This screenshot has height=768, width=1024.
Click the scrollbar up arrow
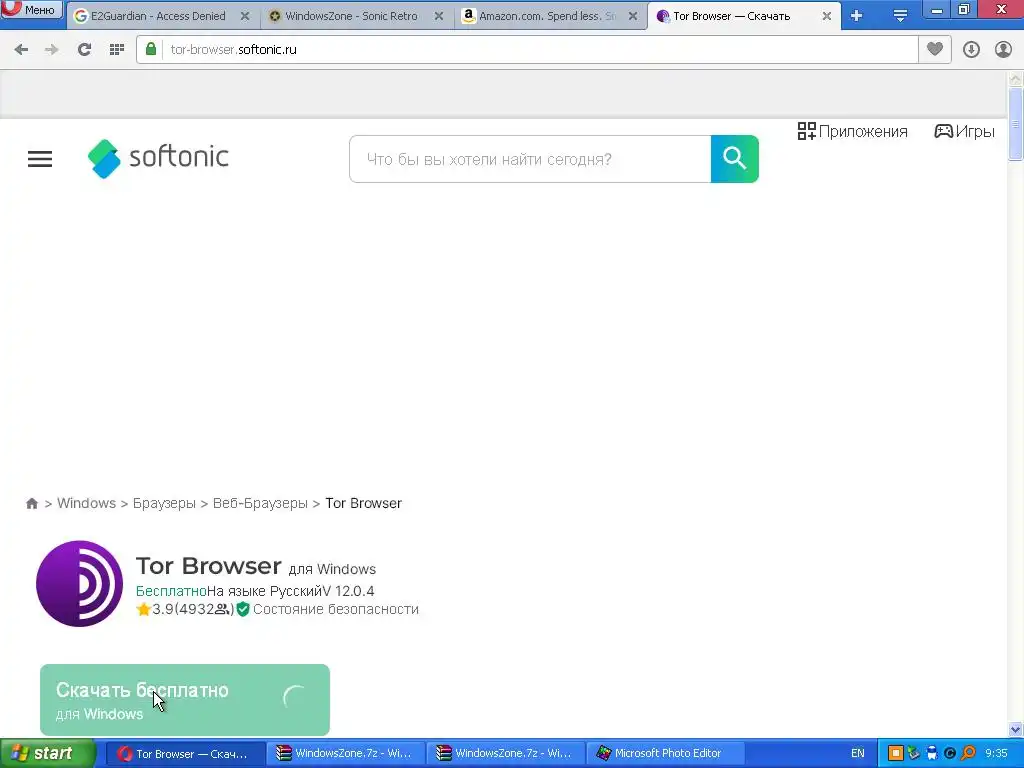1016,79
